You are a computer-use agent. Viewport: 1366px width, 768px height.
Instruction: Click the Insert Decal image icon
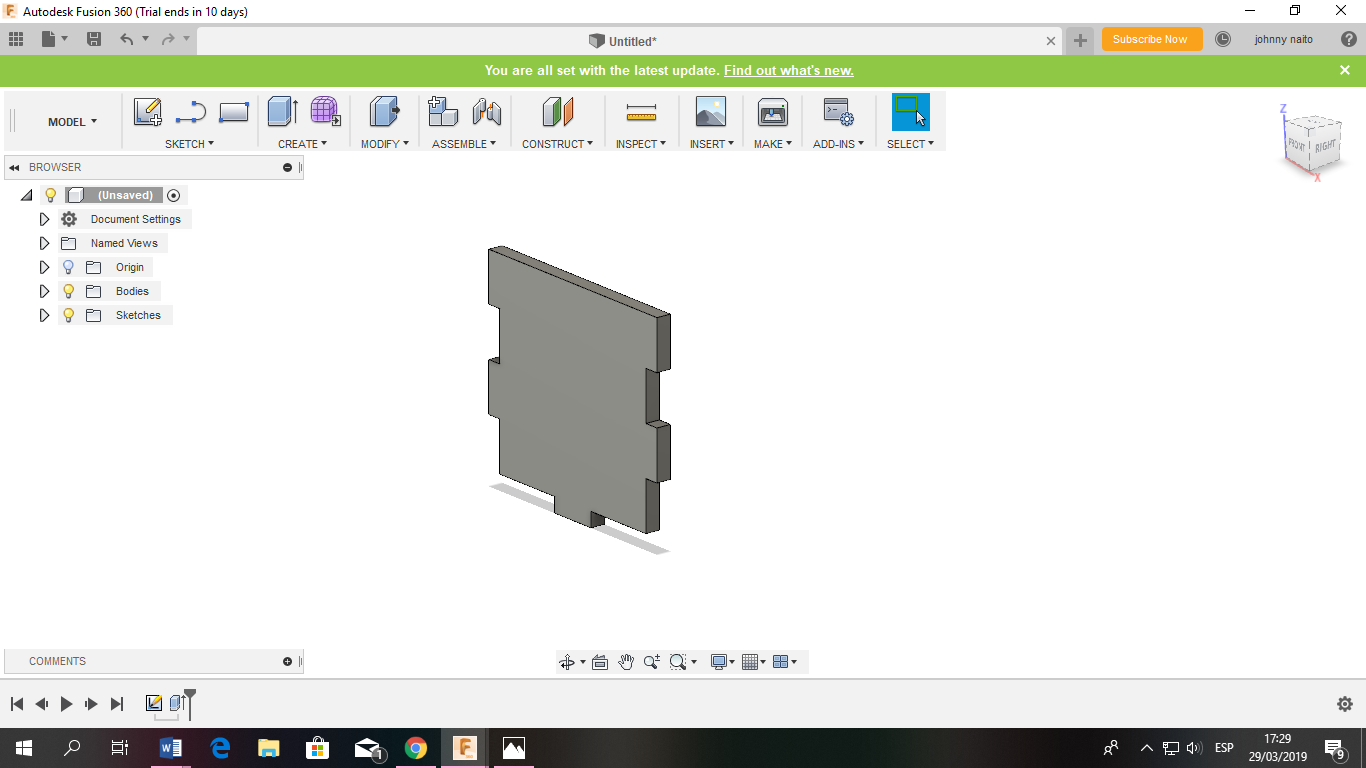[x=711, y=111]
